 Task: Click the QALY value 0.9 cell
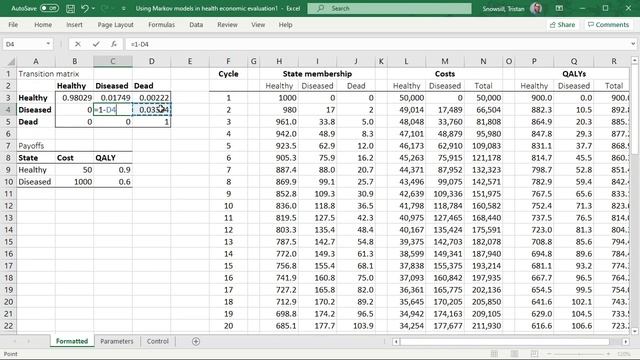[x=113, y=170]
